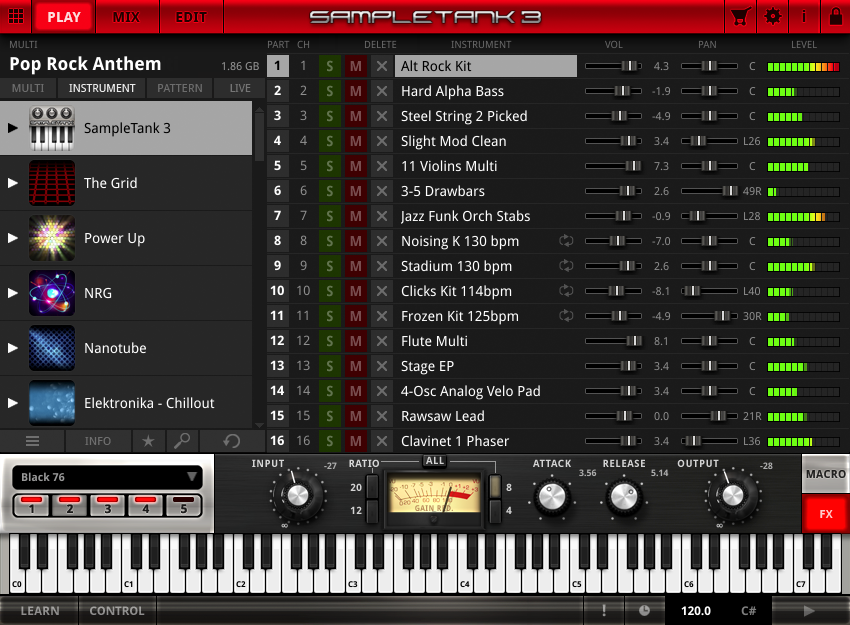850x625 pixels.
Task: Click the metronome clock icon
Action: pos(644,611)
